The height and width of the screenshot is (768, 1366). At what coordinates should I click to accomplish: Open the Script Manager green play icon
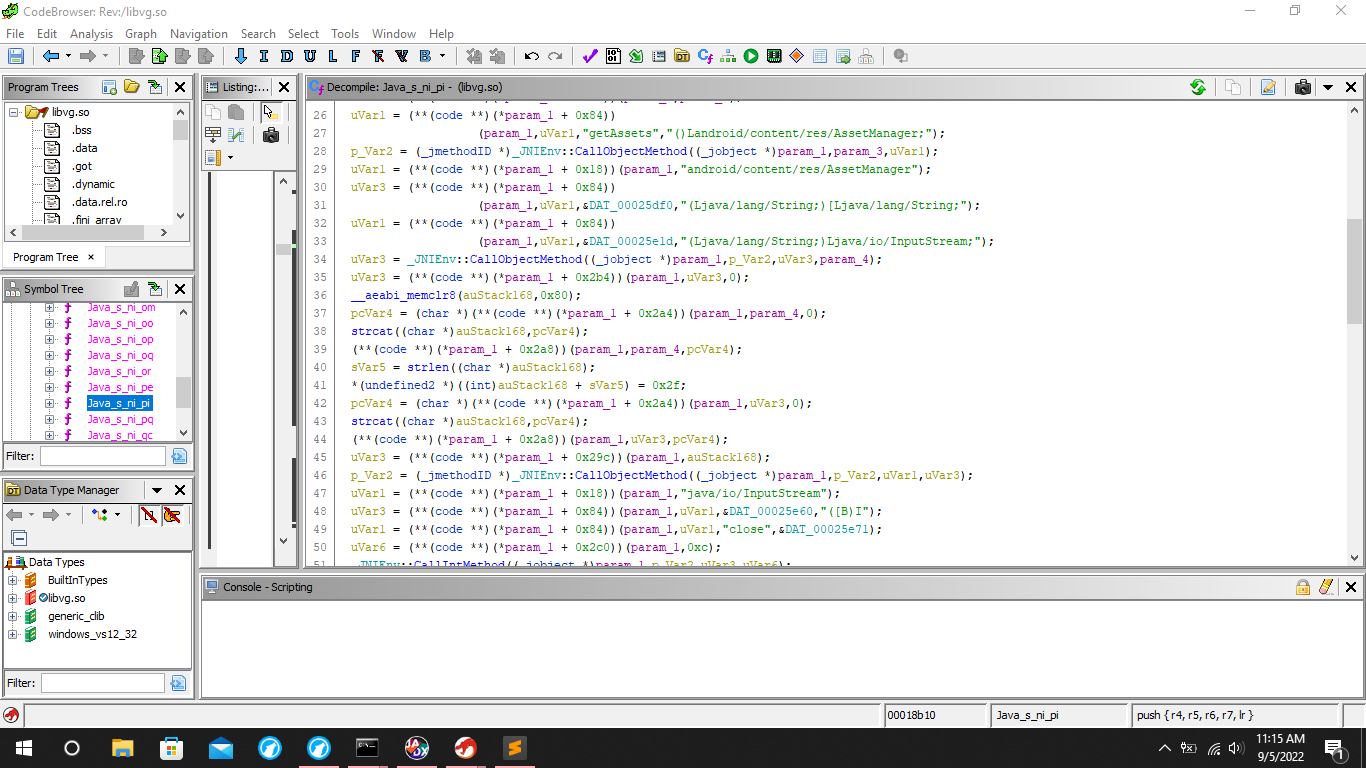(751, 57)
